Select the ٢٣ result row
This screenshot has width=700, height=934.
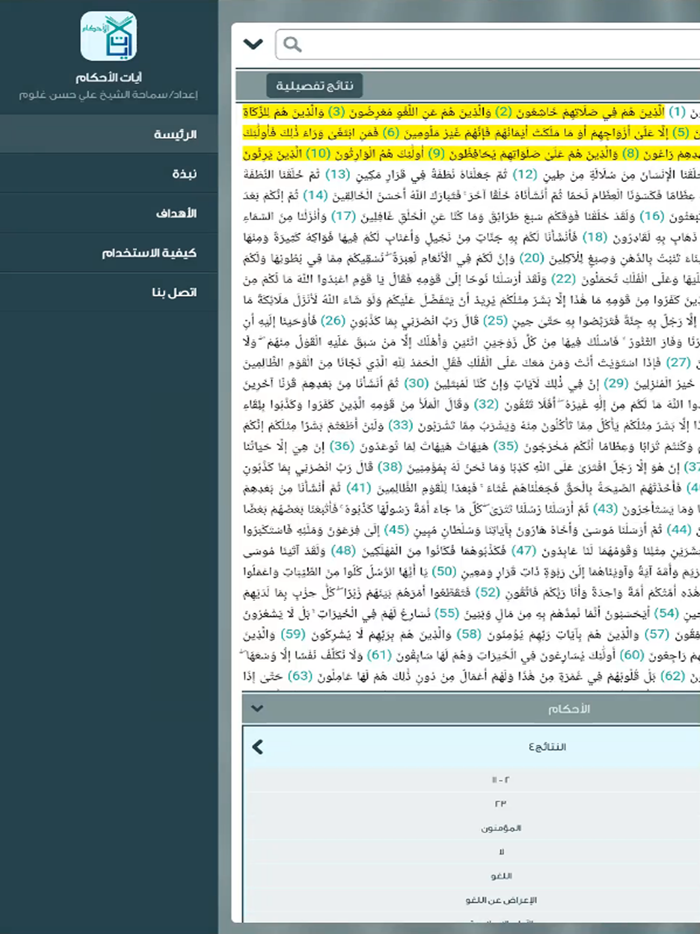click(500, 804)
